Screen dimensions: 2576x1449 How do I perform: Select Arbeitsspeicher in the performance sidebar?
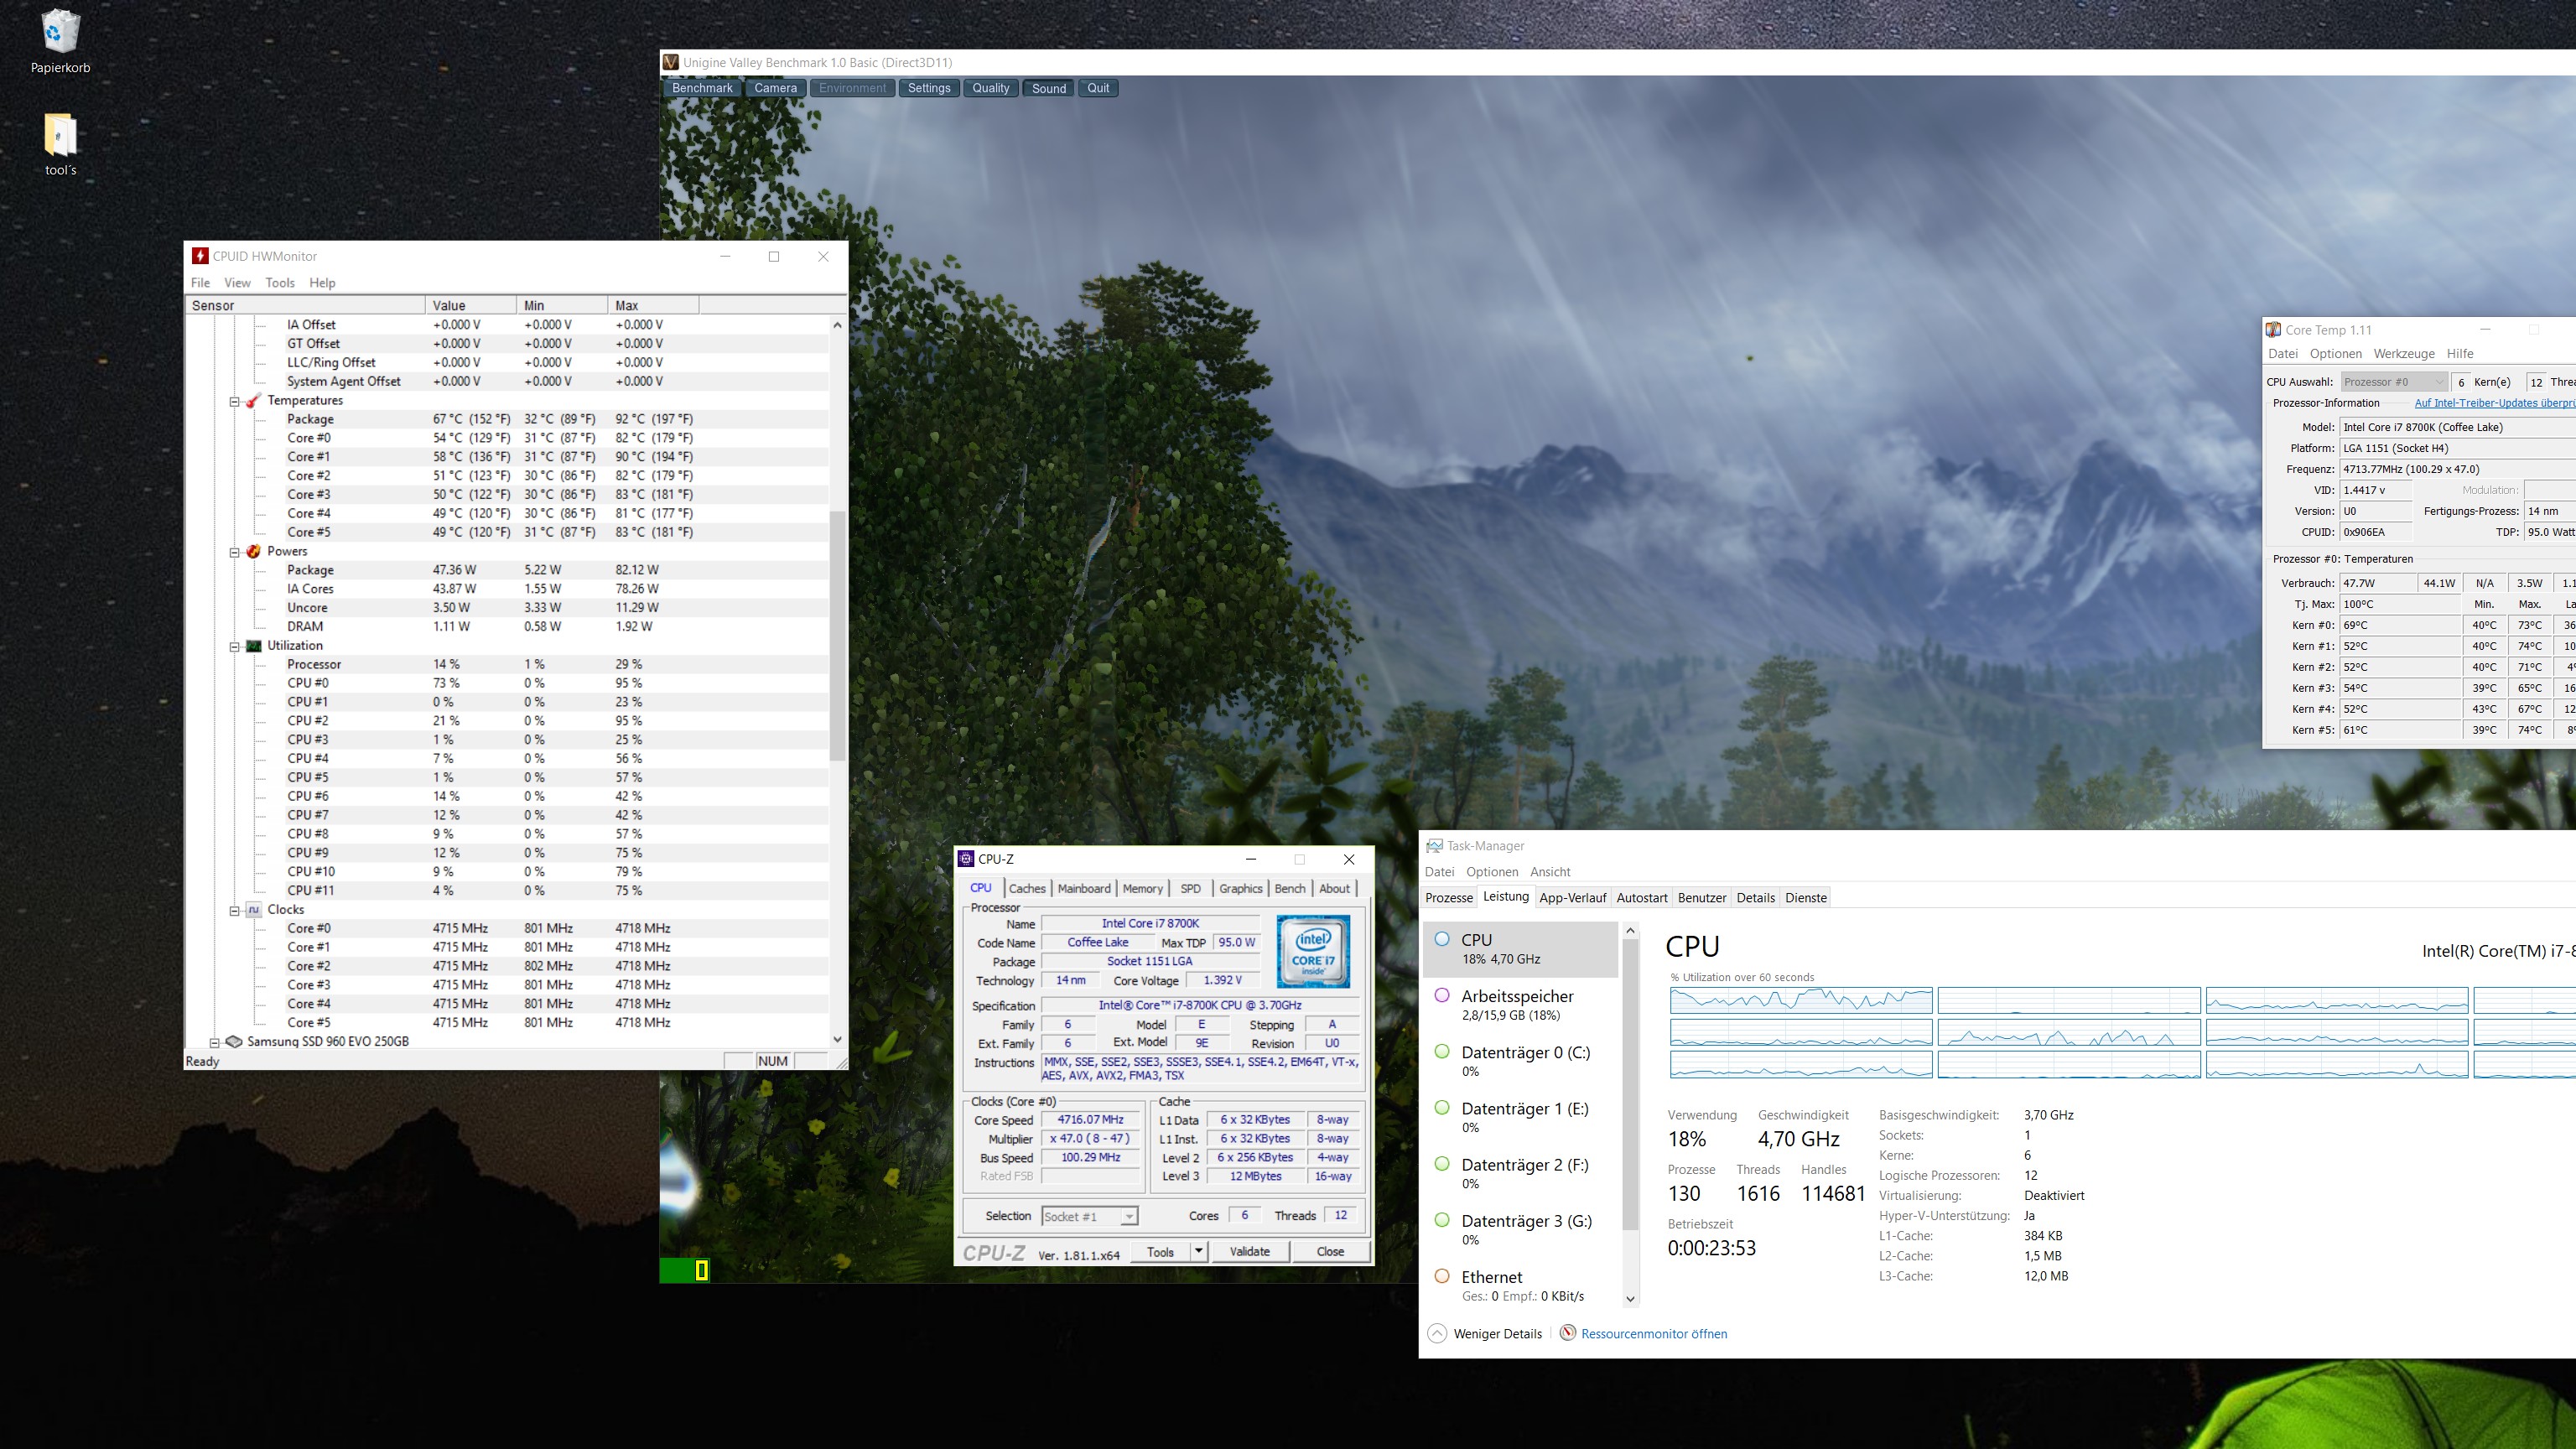click(x=1517, y=1004)
